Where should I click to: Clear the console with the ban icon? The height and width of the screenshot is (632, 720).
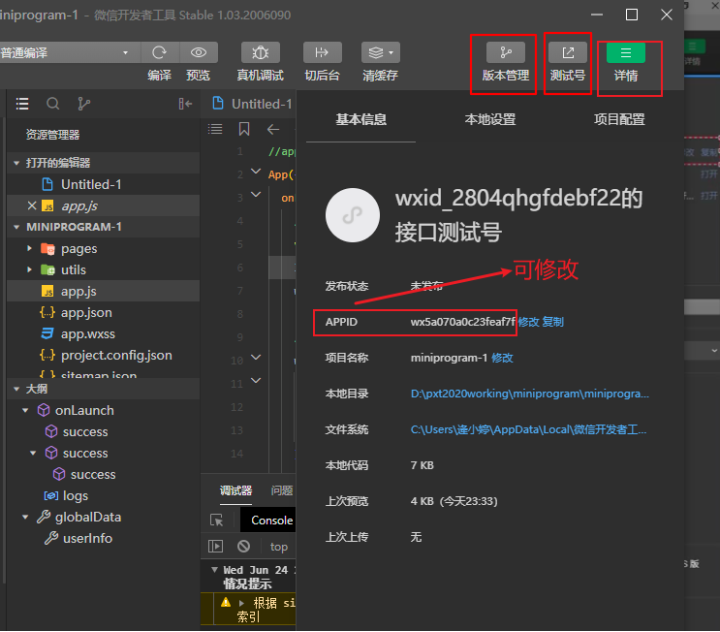click(243, 546)
